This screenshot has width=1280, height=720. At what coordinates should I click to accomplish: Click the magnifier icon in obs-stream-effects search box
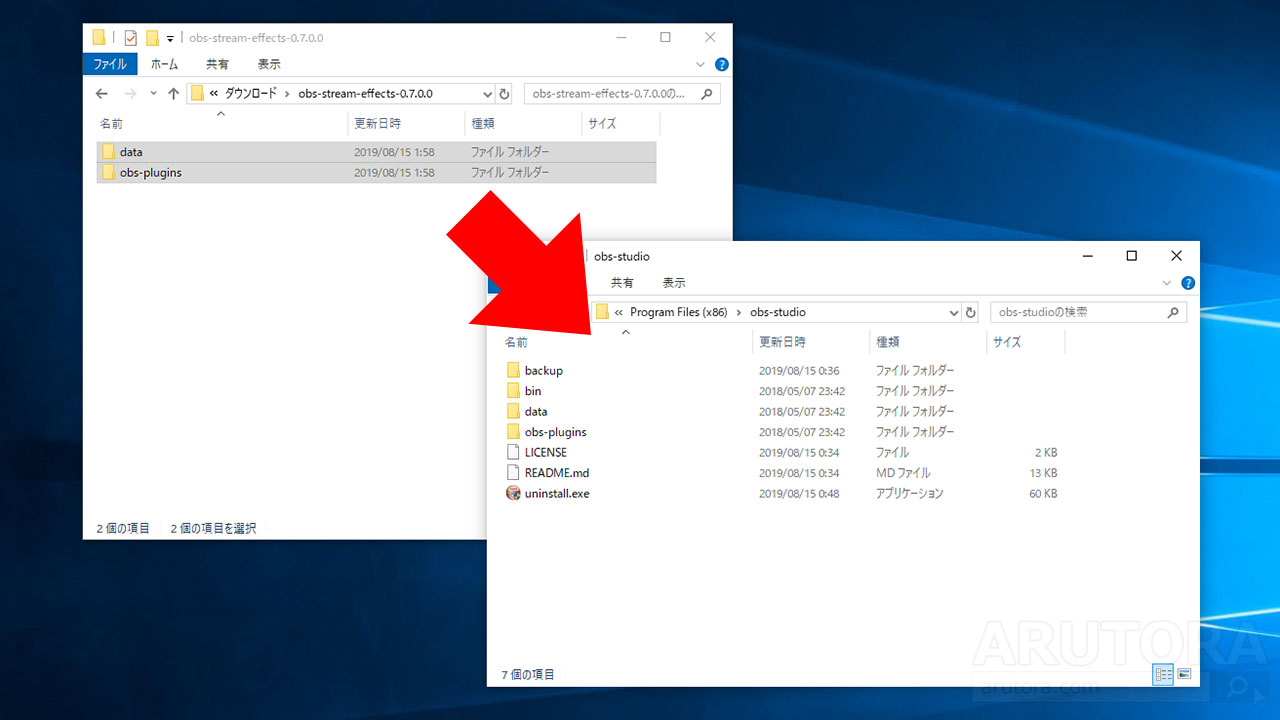[706, 94]
